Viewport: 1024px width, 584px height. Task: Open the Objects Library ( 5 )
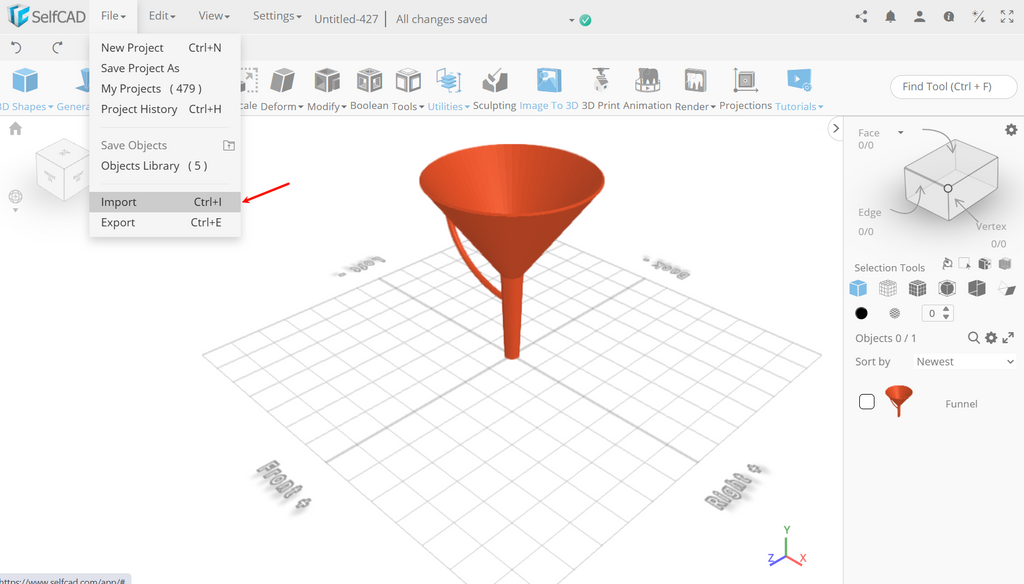pyautogui.click(x=138, y=165)
